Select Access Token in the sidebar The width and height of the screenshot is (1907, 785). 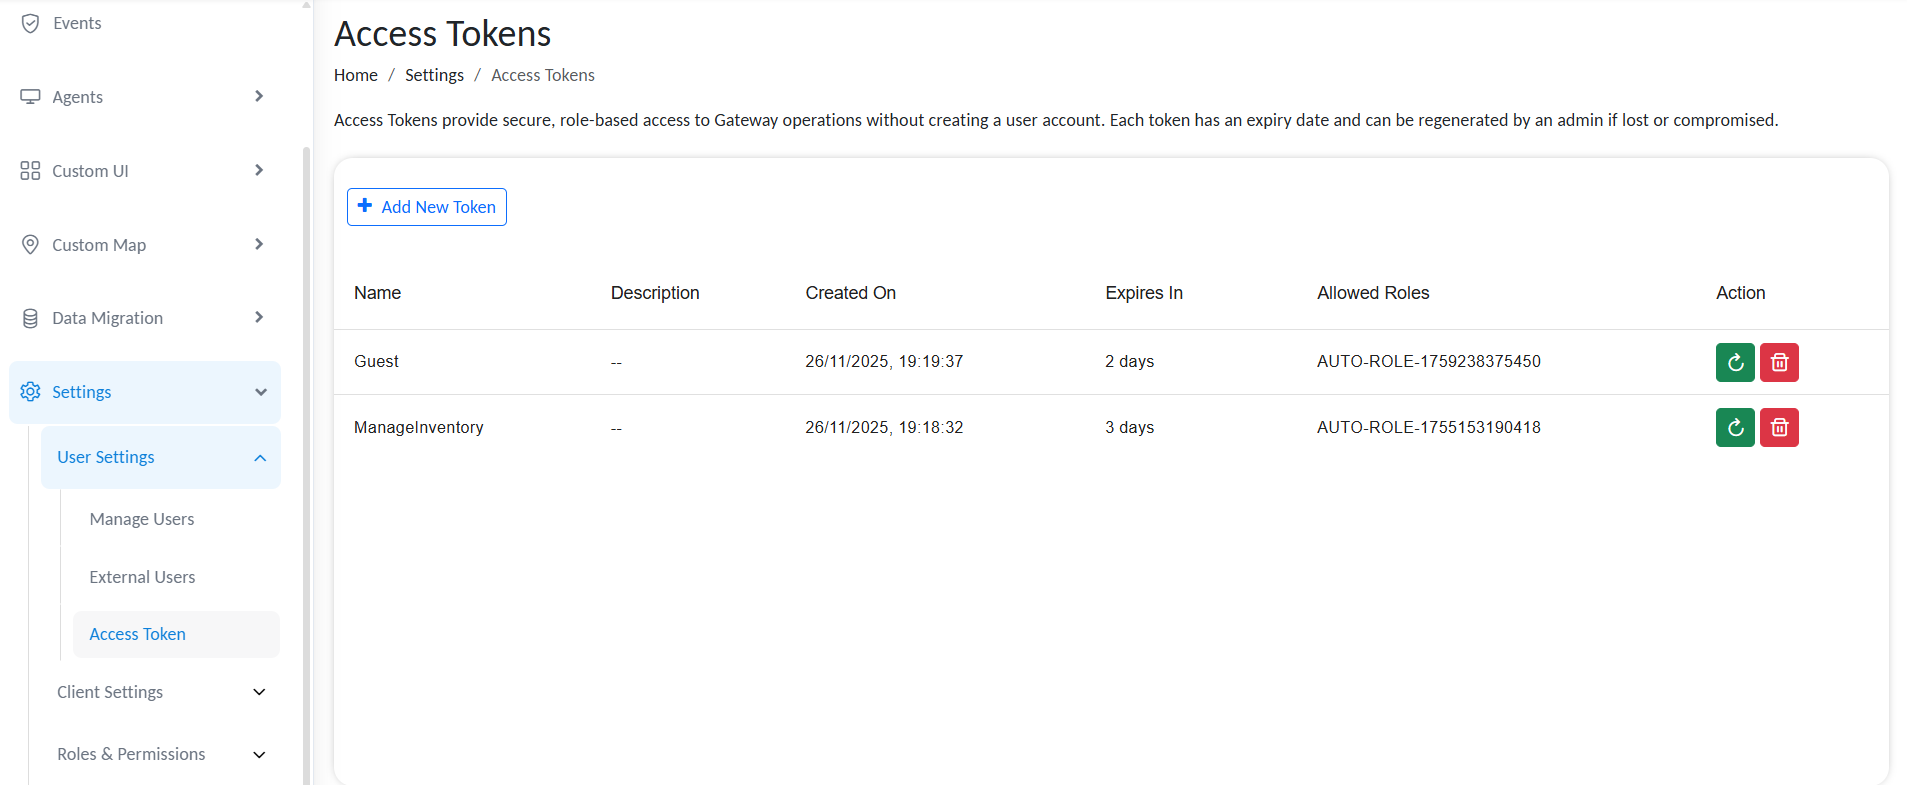tap(138, 634)
